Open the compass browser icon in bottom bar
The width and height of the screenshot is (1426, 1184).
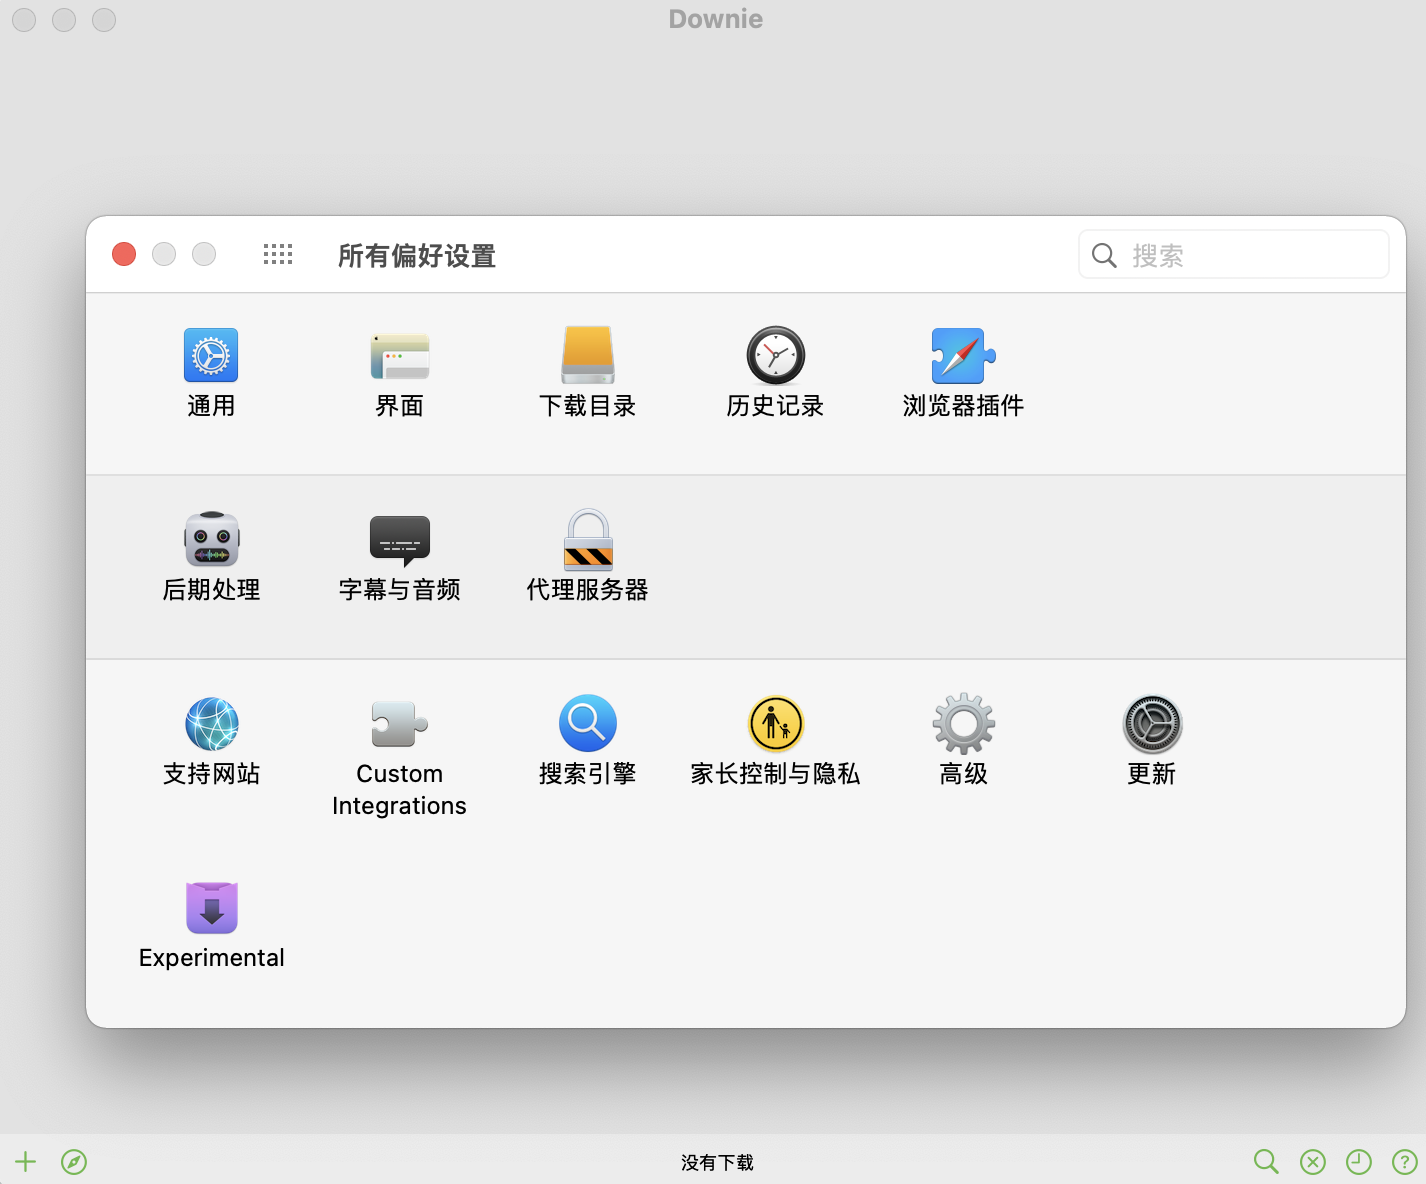(74, 1161)
